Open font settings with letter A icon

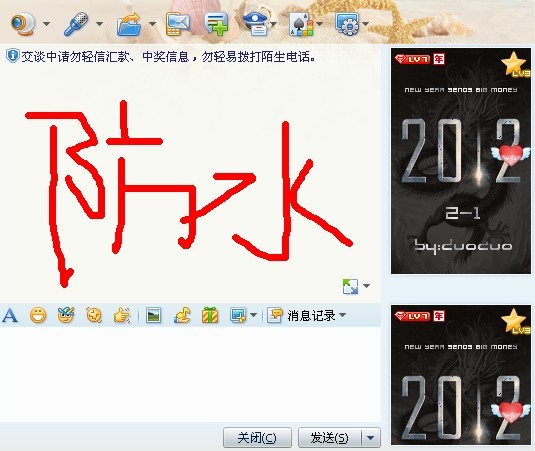(10, 315)
